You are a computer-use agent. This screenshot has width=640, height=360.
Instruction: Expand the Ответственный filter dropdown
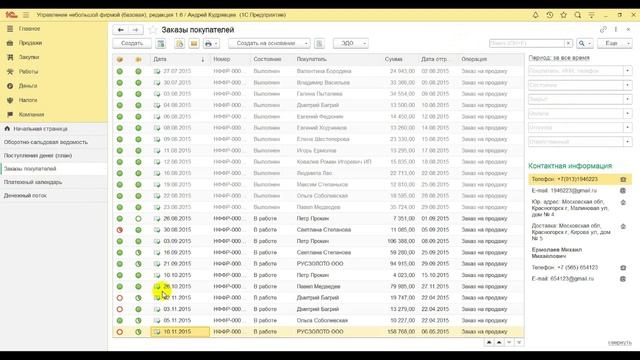pos(627,142)
